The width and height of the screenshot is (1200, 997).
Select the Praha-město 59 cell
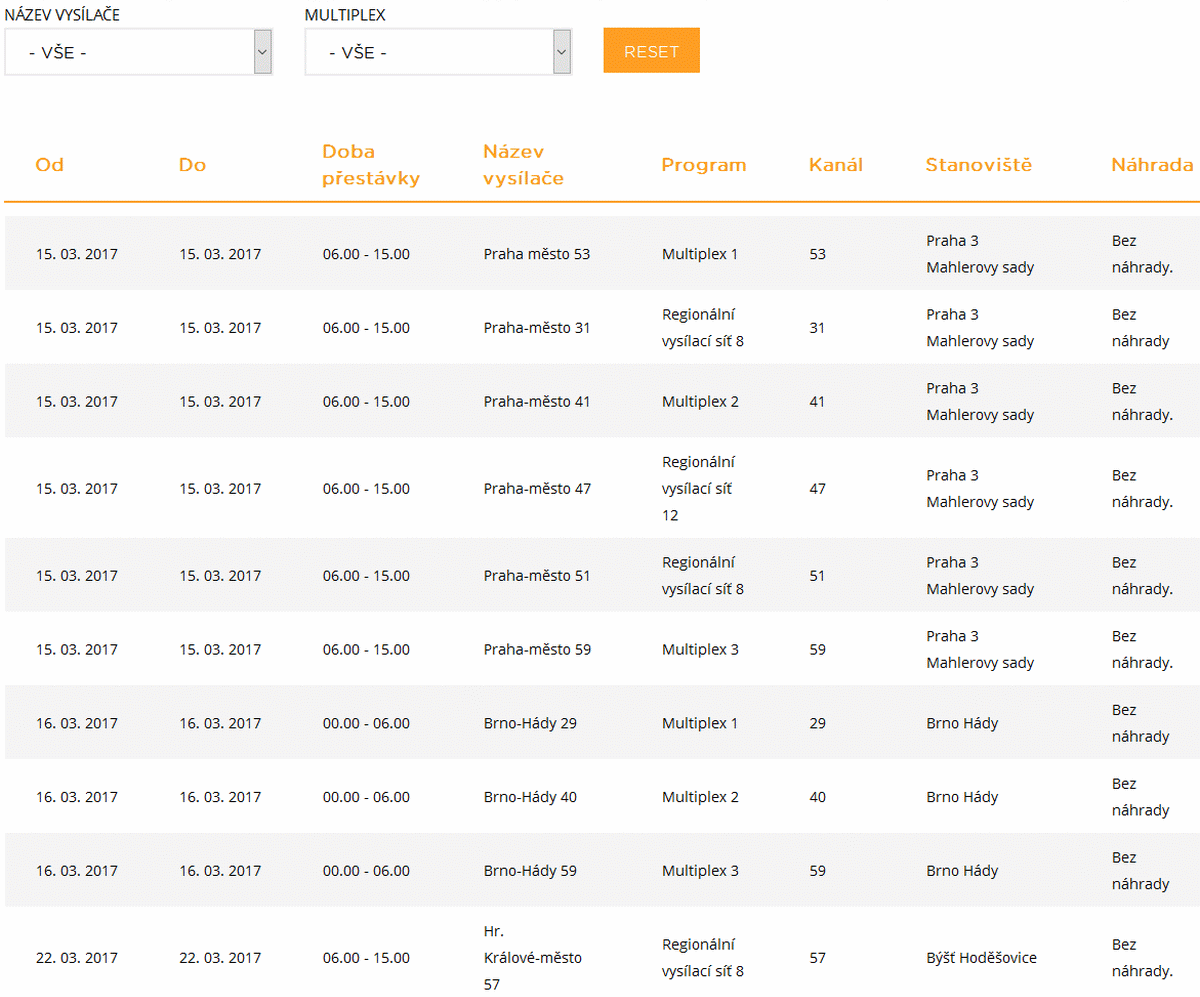537,650
